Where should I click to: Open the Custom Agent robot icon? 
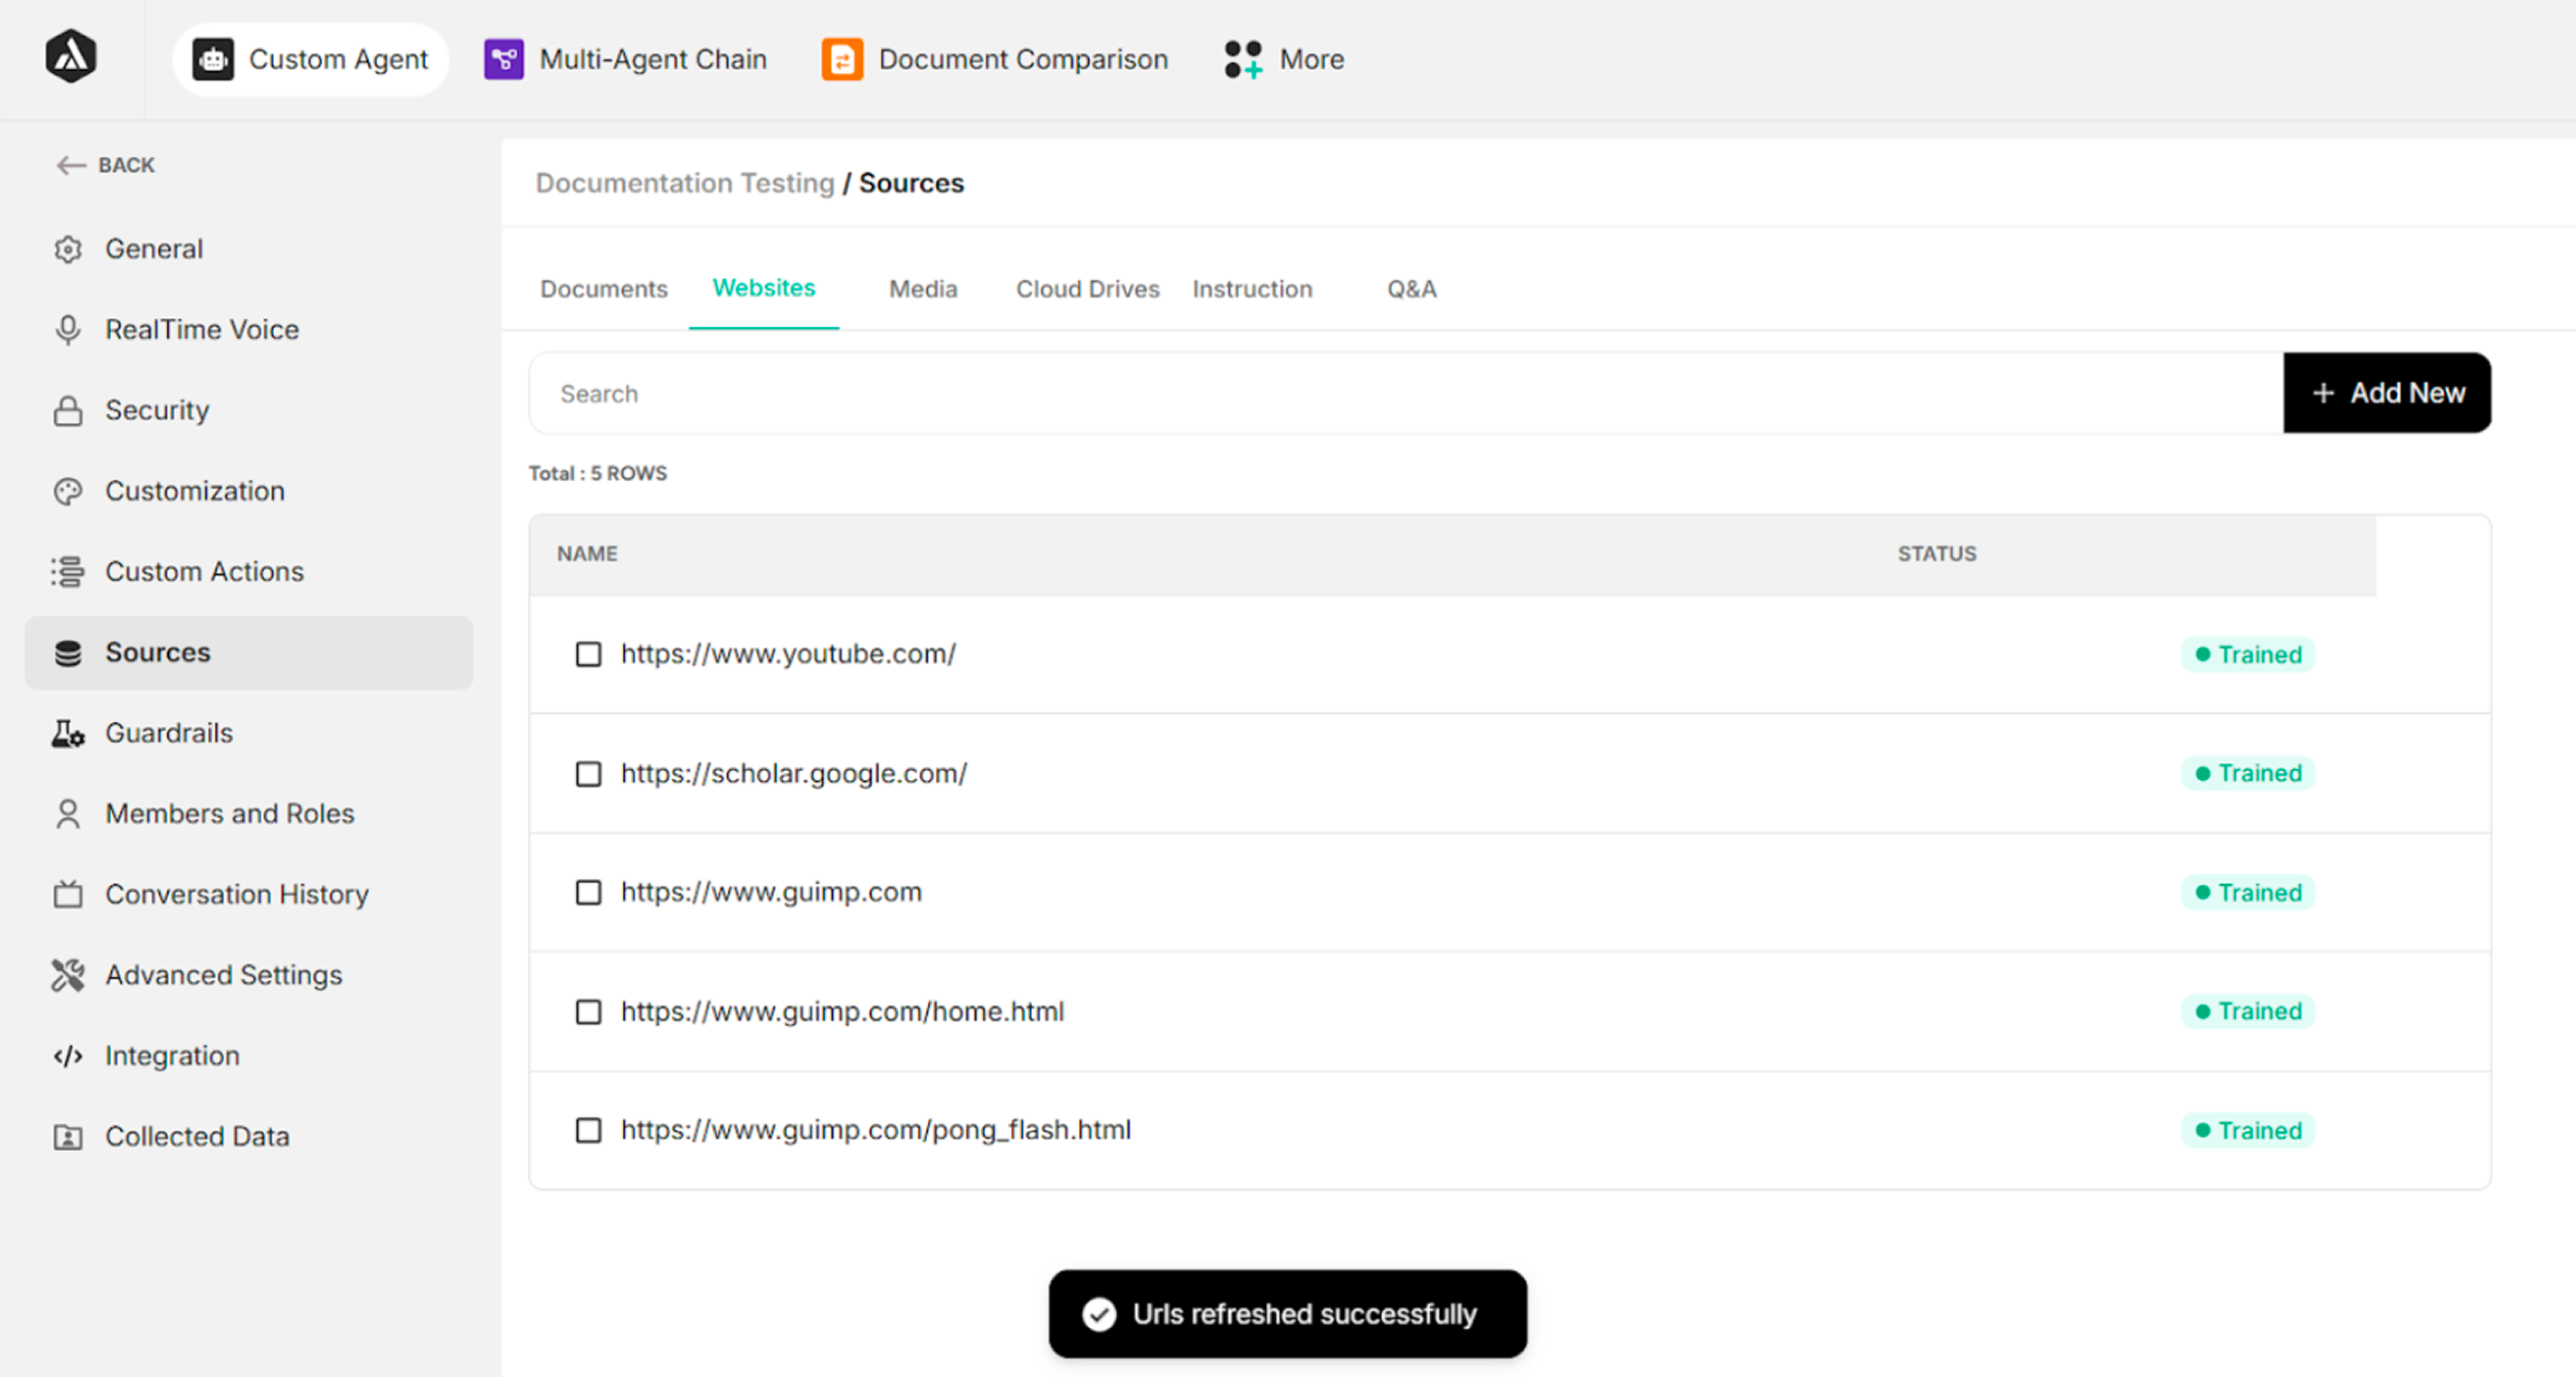213,59
